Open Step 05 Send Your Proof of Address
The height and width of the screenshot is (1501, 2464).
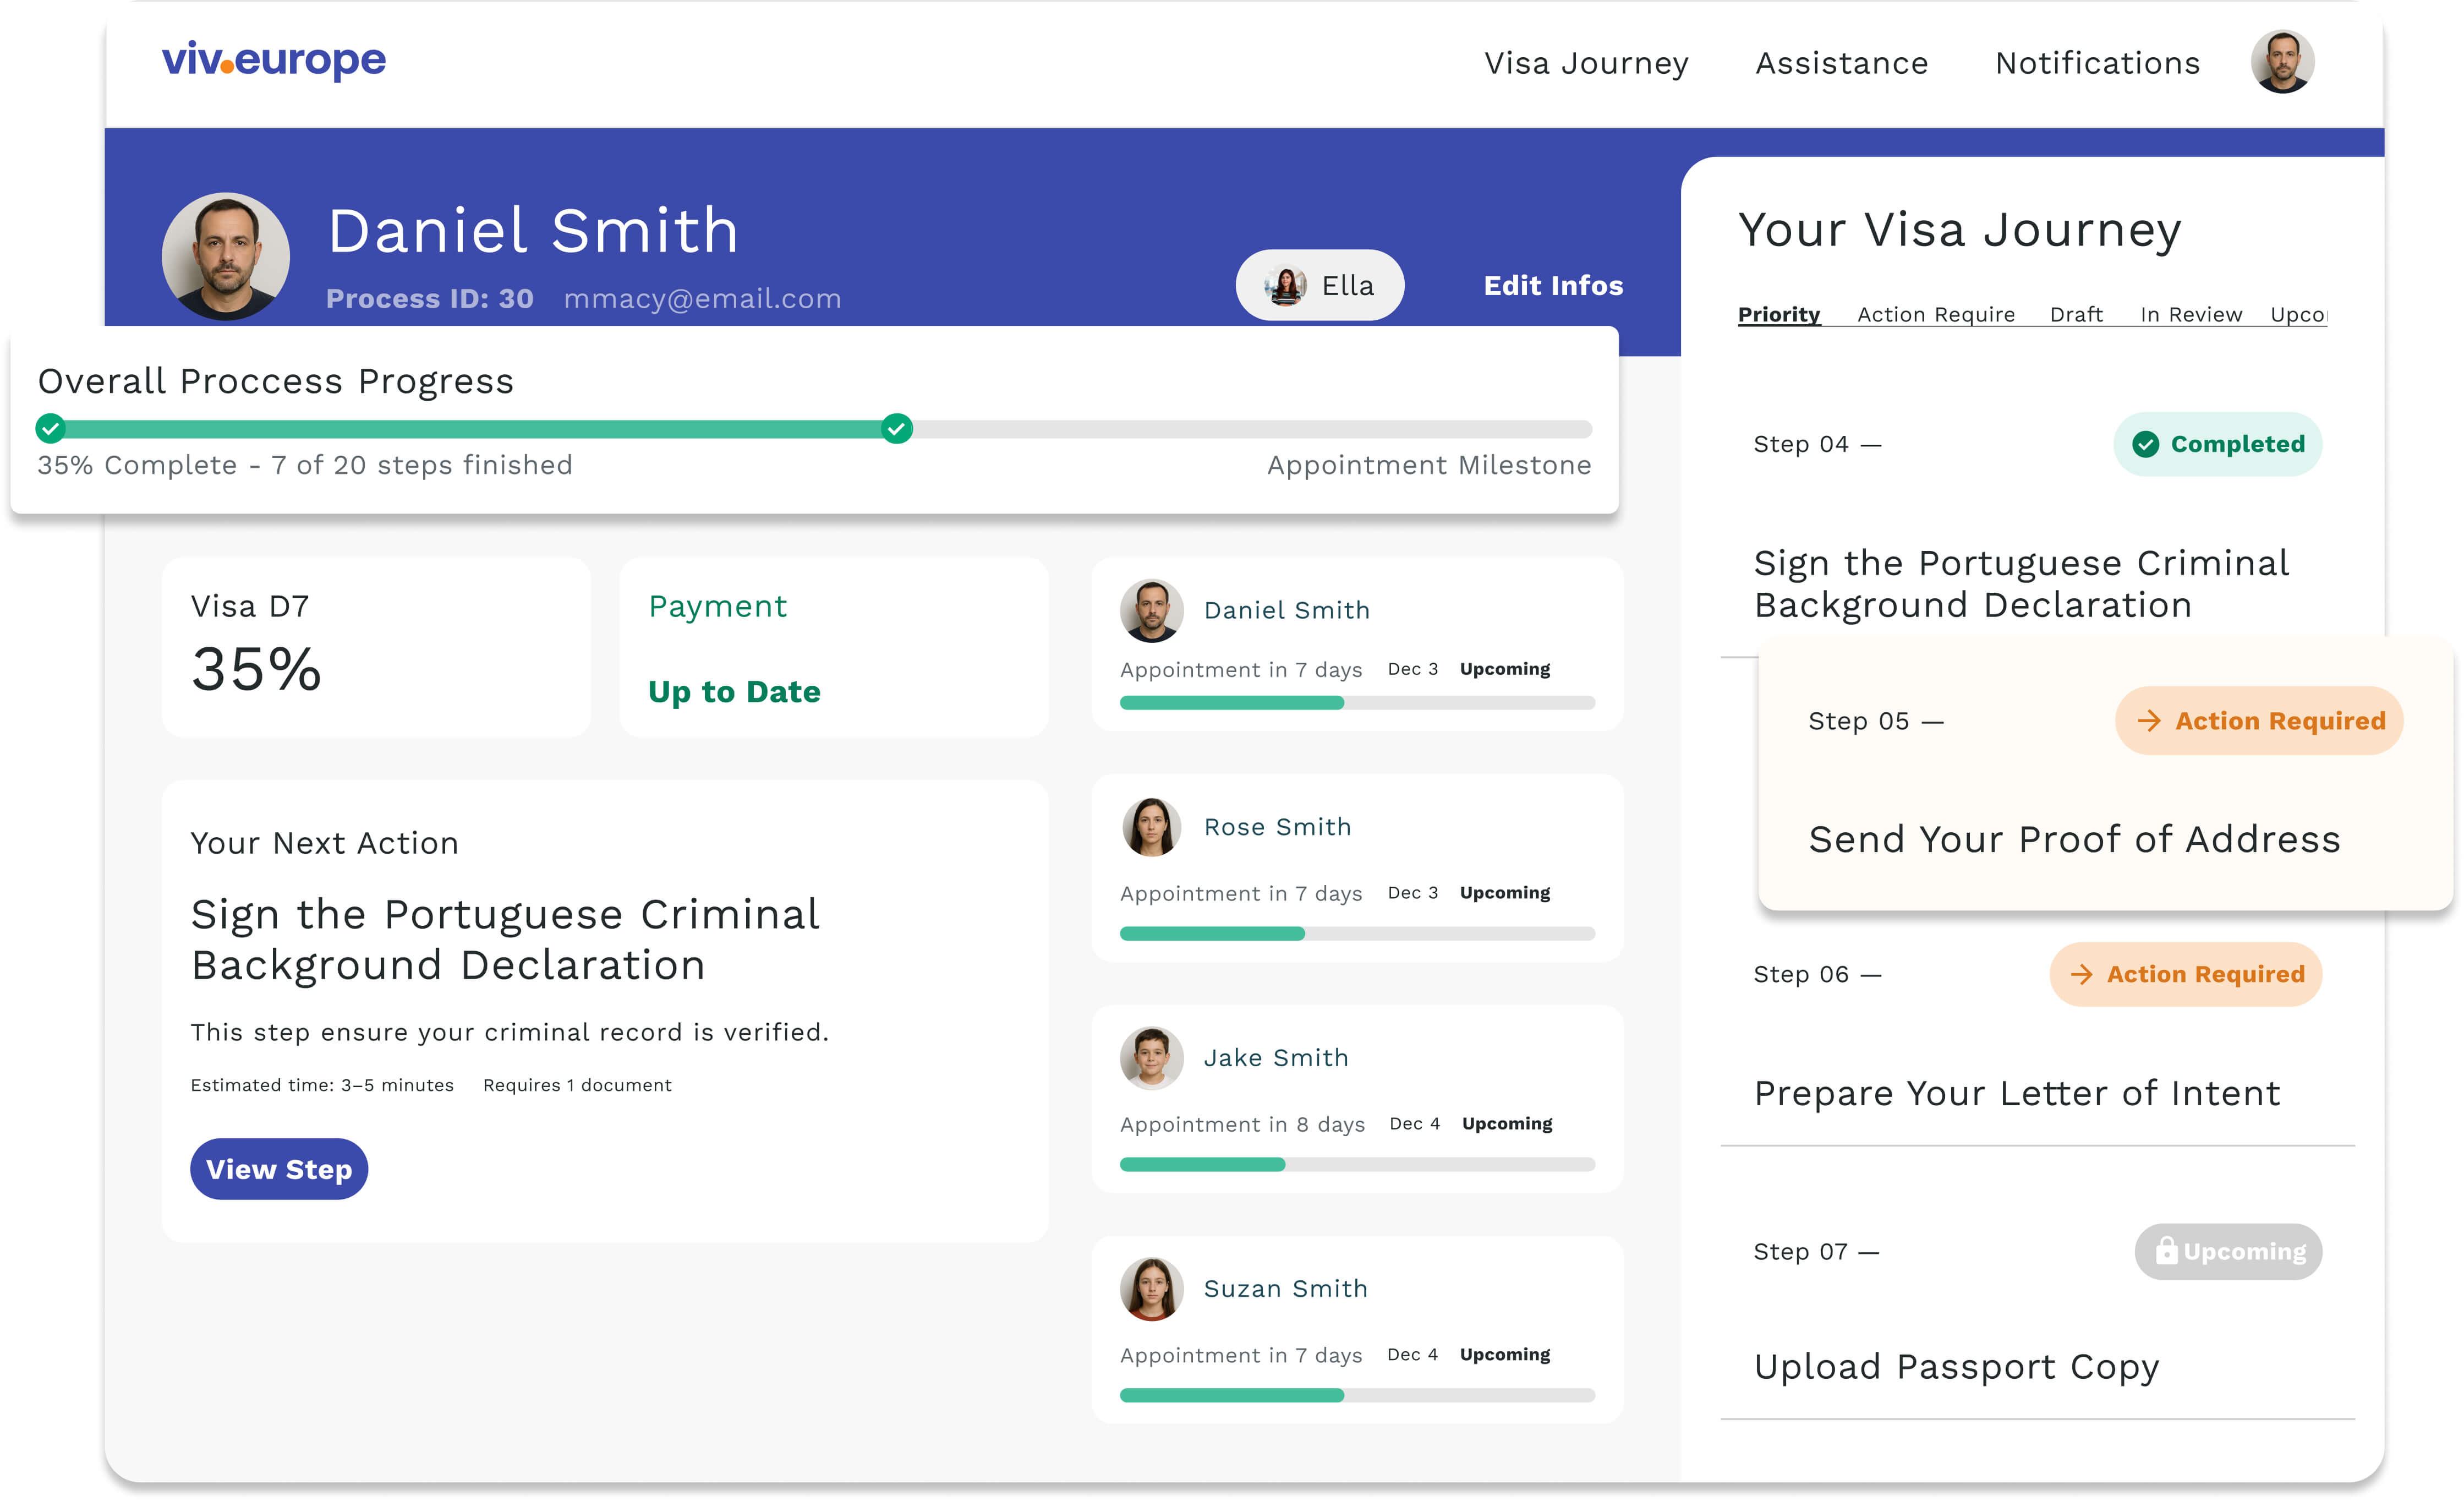(x=2105, y=774)
